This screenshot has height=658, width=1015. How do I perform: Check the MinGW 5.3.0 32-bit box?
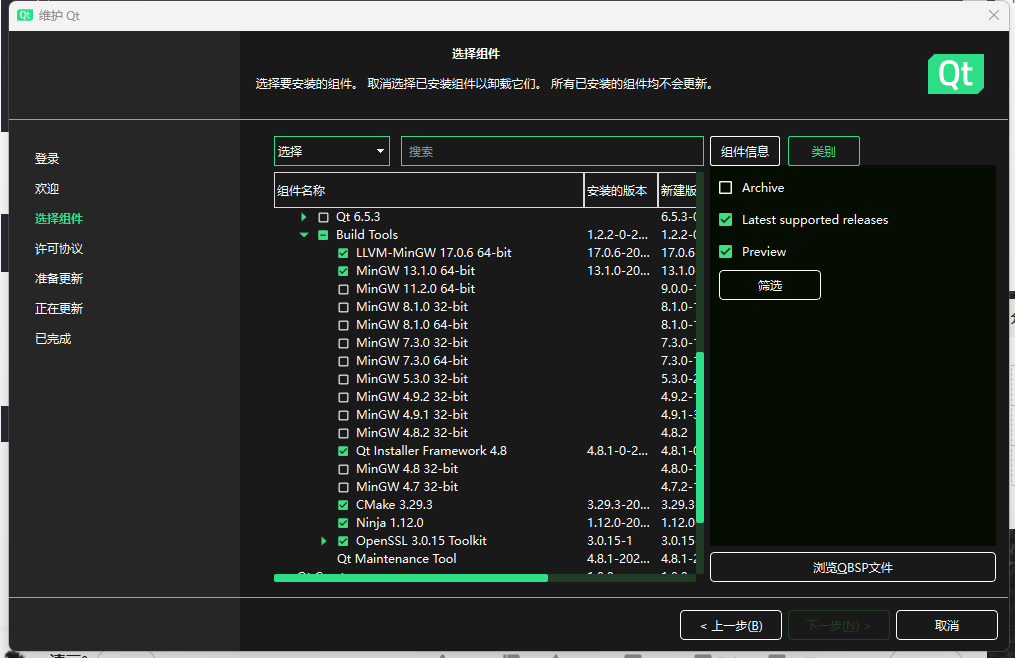click(x=343, y=379)
